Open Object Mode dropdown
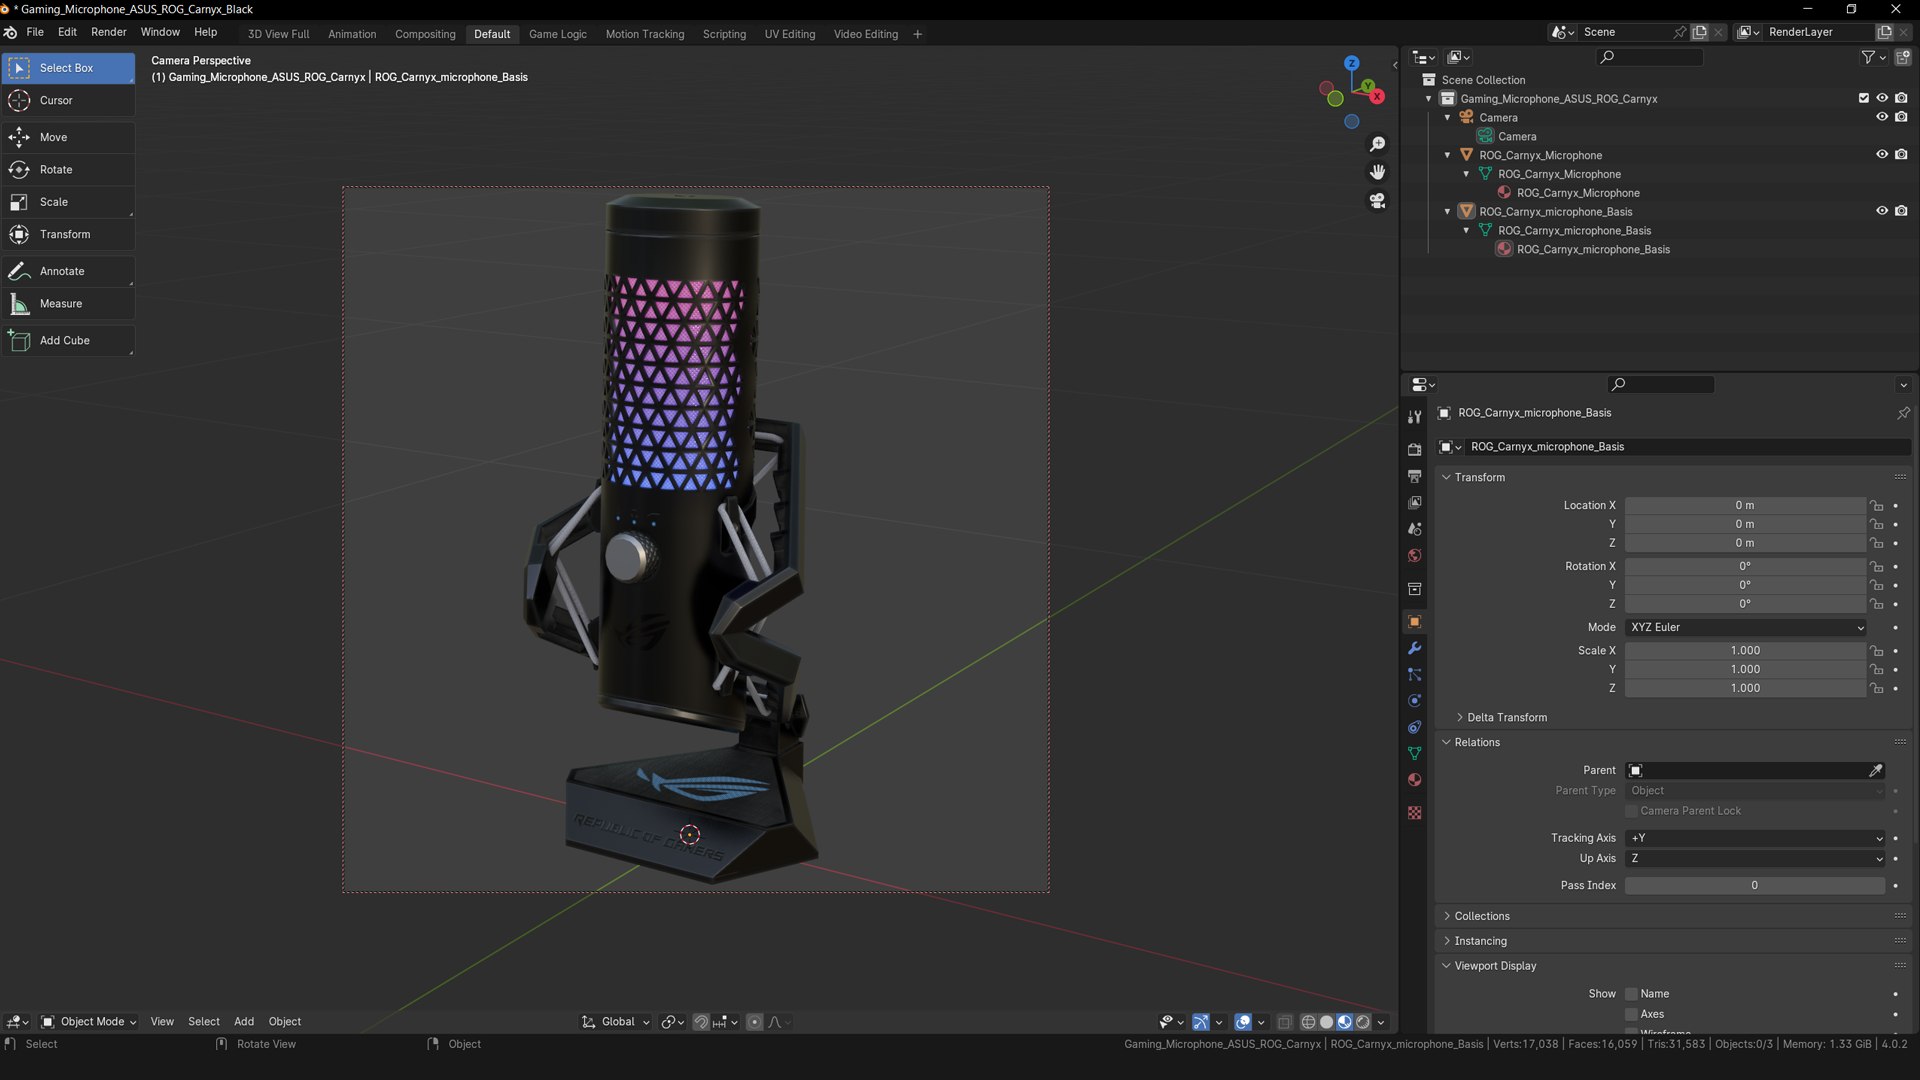Screen dimensions: 1920x1080 pos(89,1022)
